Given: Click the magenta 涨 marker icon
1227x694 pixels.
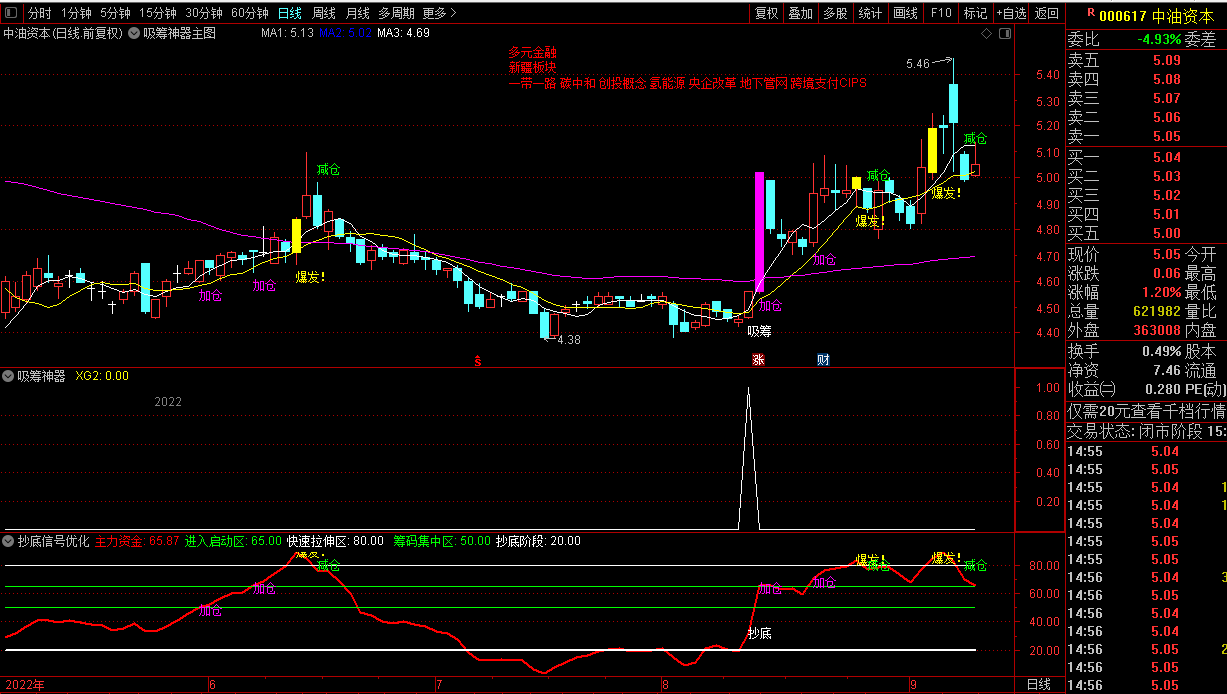Looking at the screenshot, I should coord(758,359).
